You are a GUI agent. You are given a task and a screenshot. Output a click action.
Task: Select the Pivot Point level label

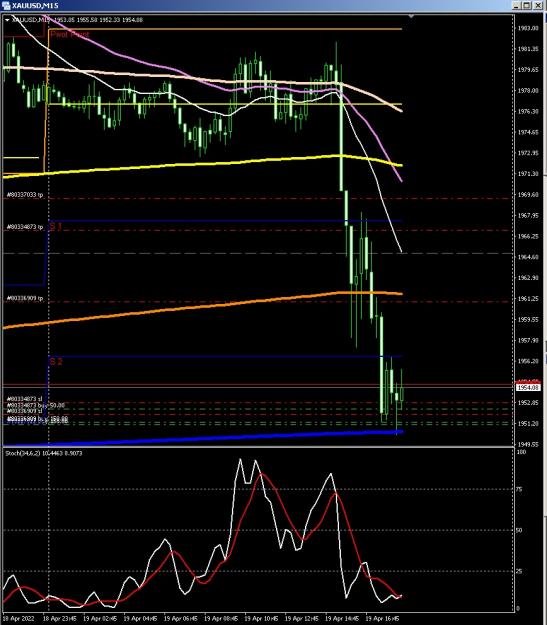tap(69, 34)
